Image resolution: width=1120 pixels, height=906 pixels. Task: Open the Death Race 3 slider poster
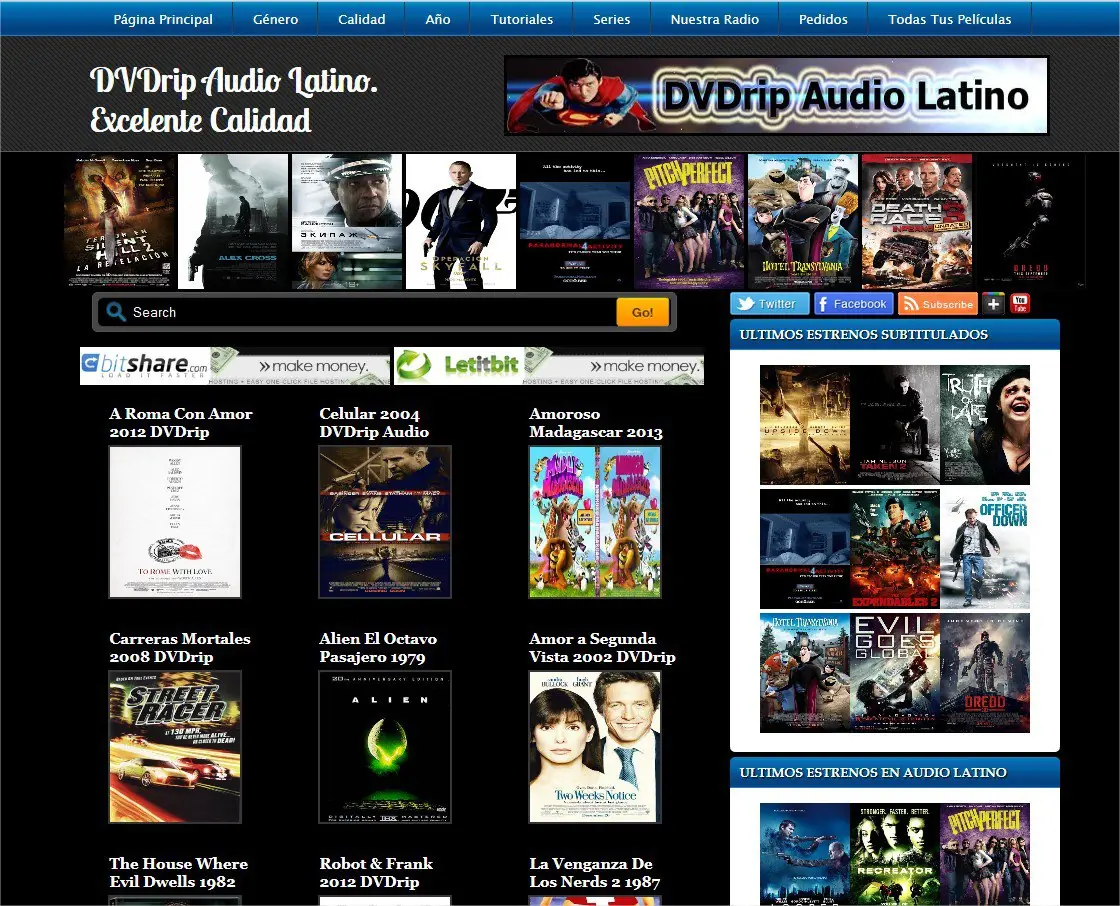tap(917, 221)
